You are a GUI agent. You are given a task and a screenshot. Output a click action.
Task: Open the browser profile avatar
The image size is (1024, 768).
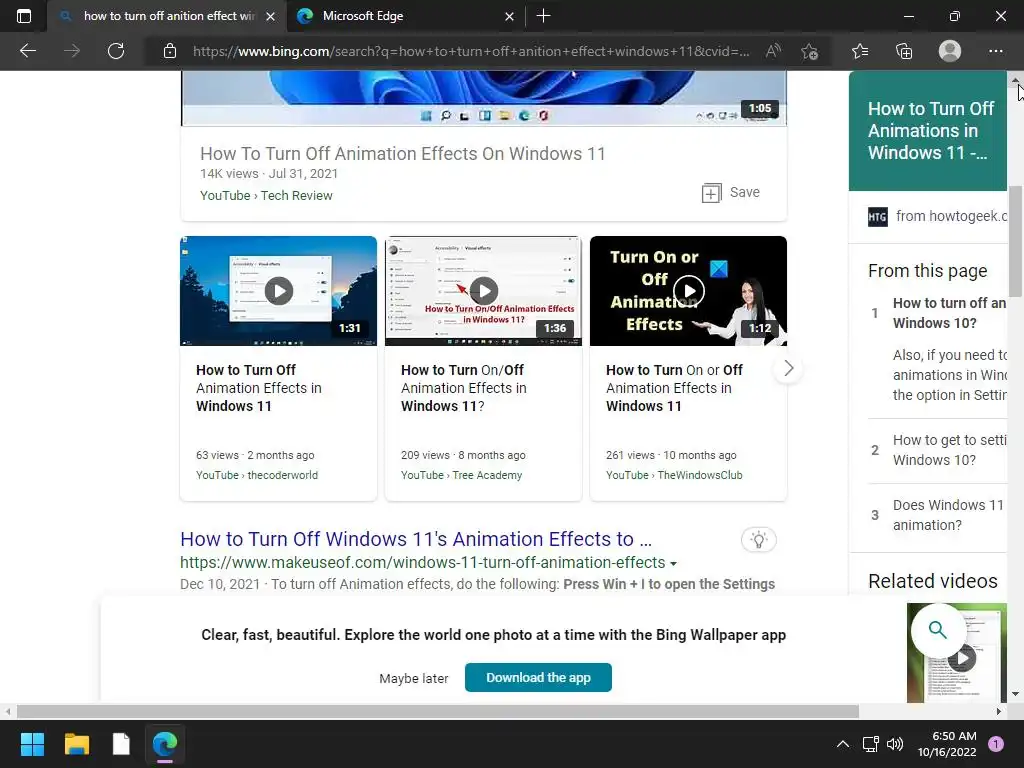pos(950,51)
